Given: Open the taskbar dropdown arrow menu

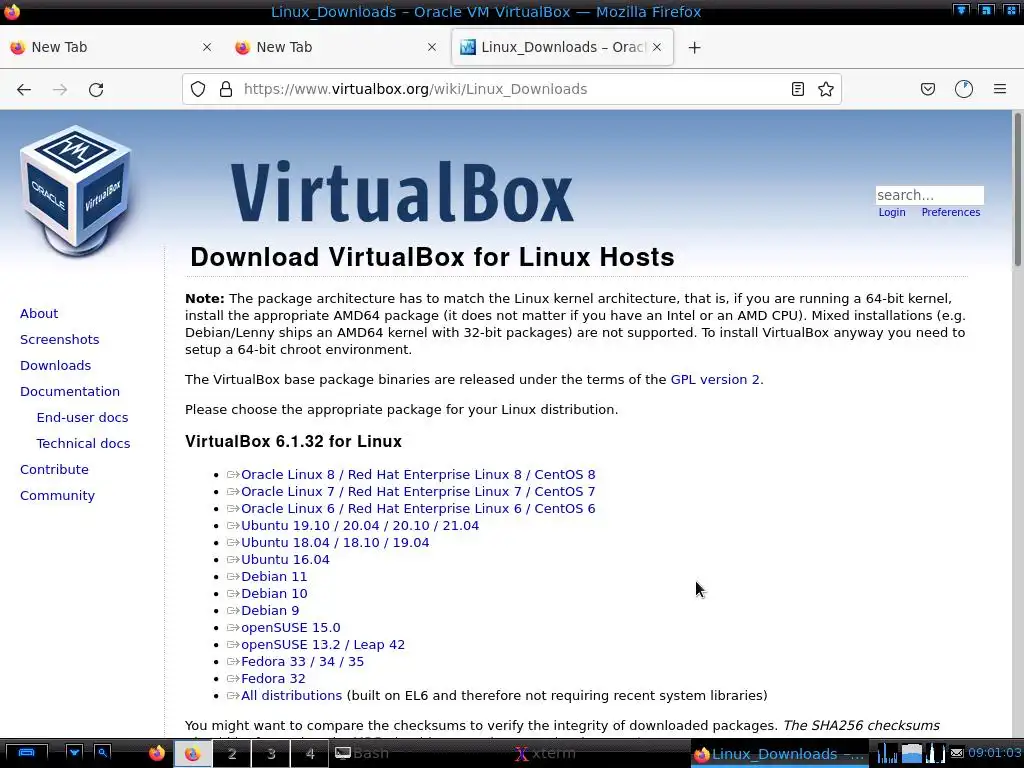Looking at the screenshot, I should [x=74, y=753].
